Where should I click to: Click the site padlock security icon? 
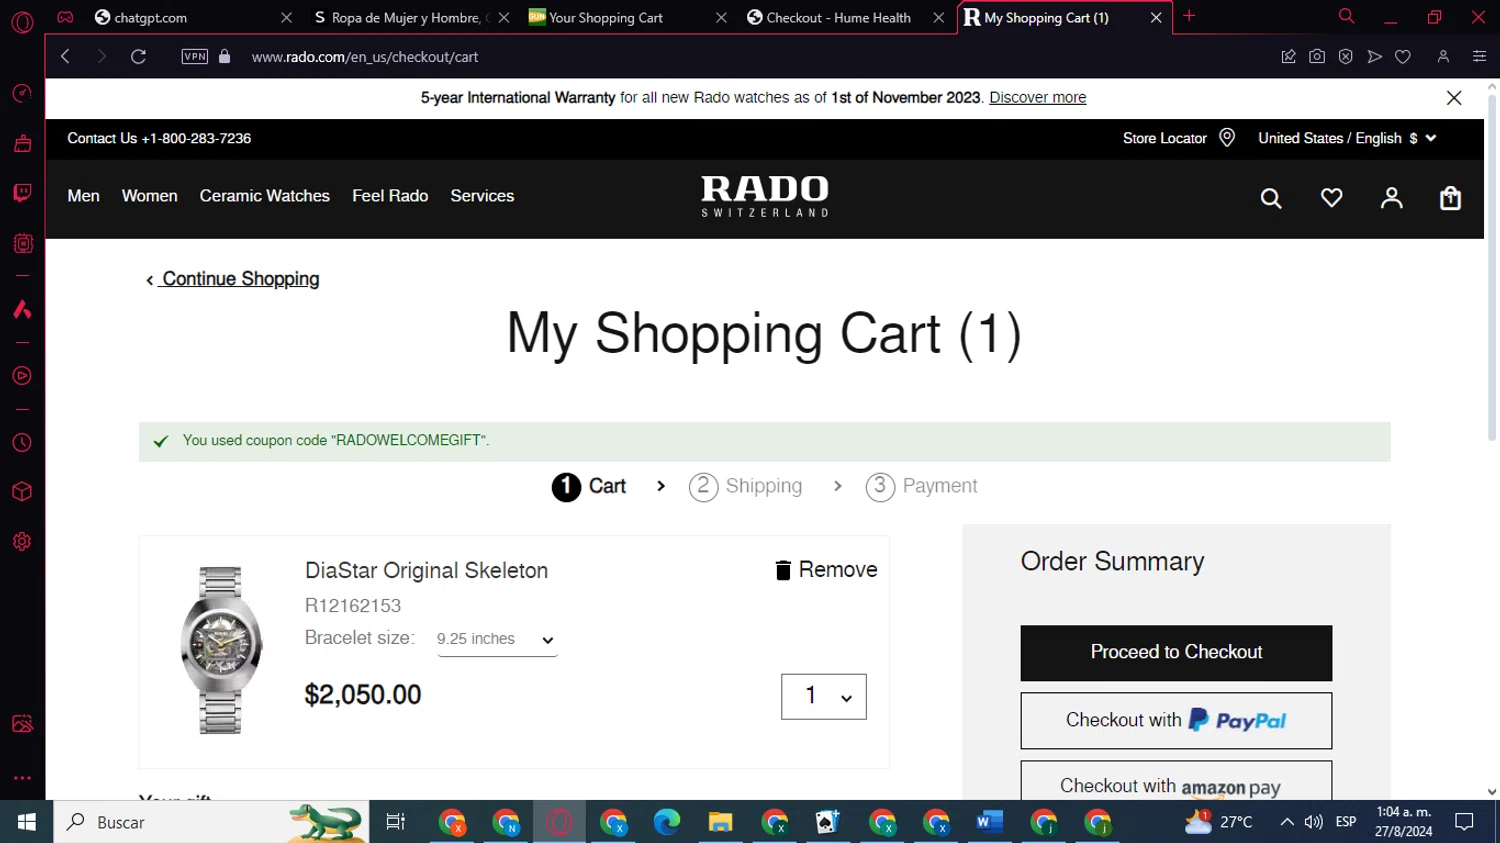pyautogui.click(x=225, y=57)
